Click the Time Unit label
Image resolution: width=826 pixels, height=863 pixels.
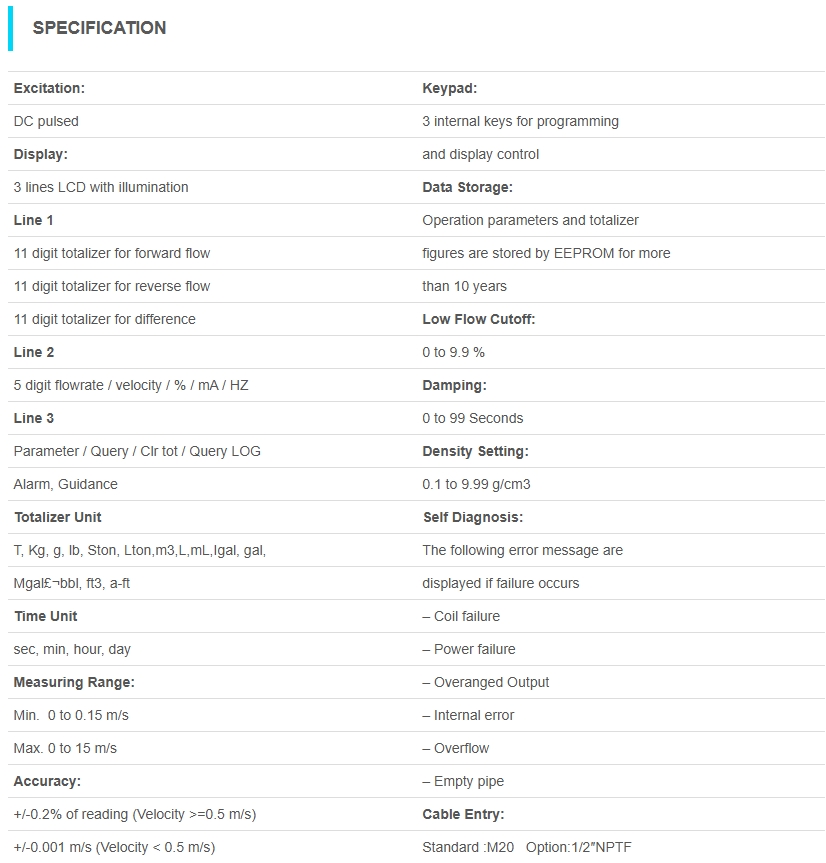pyautogui.click(x=45, y=616)
